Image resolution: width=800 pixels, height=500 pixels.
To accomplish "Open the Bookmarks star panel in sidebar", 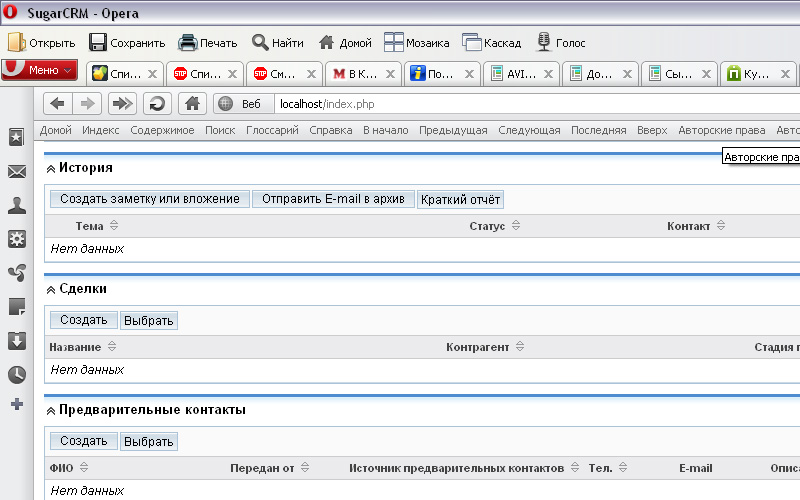I will click(16, 138).
